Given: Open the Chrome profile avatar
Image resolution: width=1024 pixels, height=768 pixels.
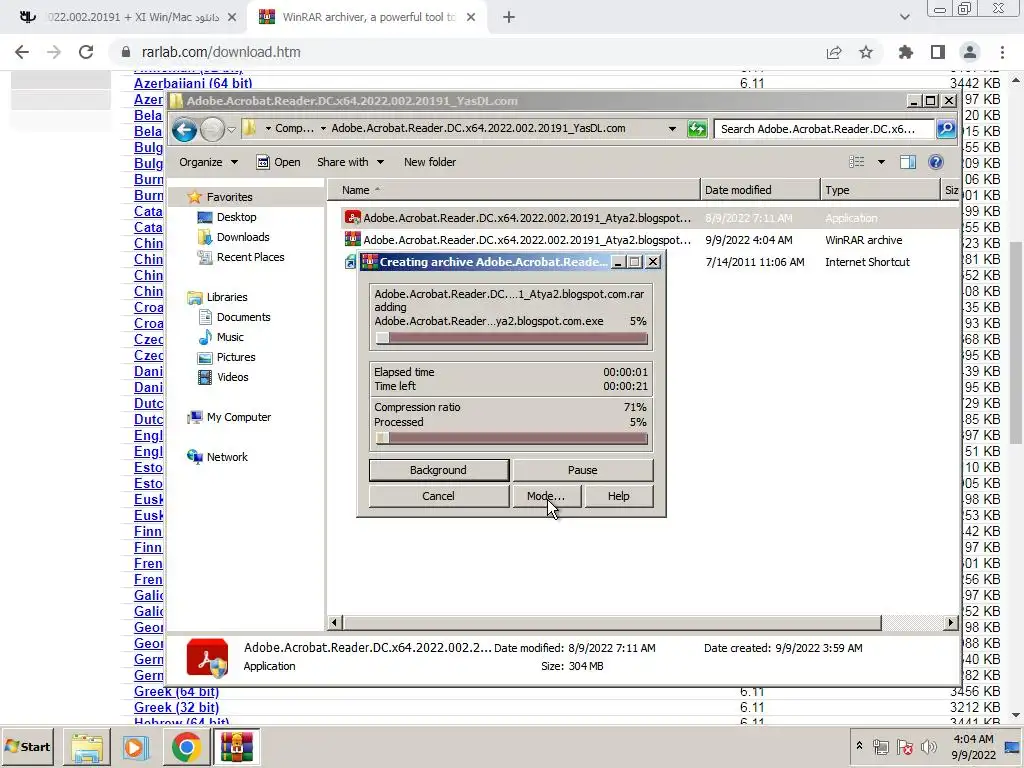Looking at the screenshot, I should (970, 52).
